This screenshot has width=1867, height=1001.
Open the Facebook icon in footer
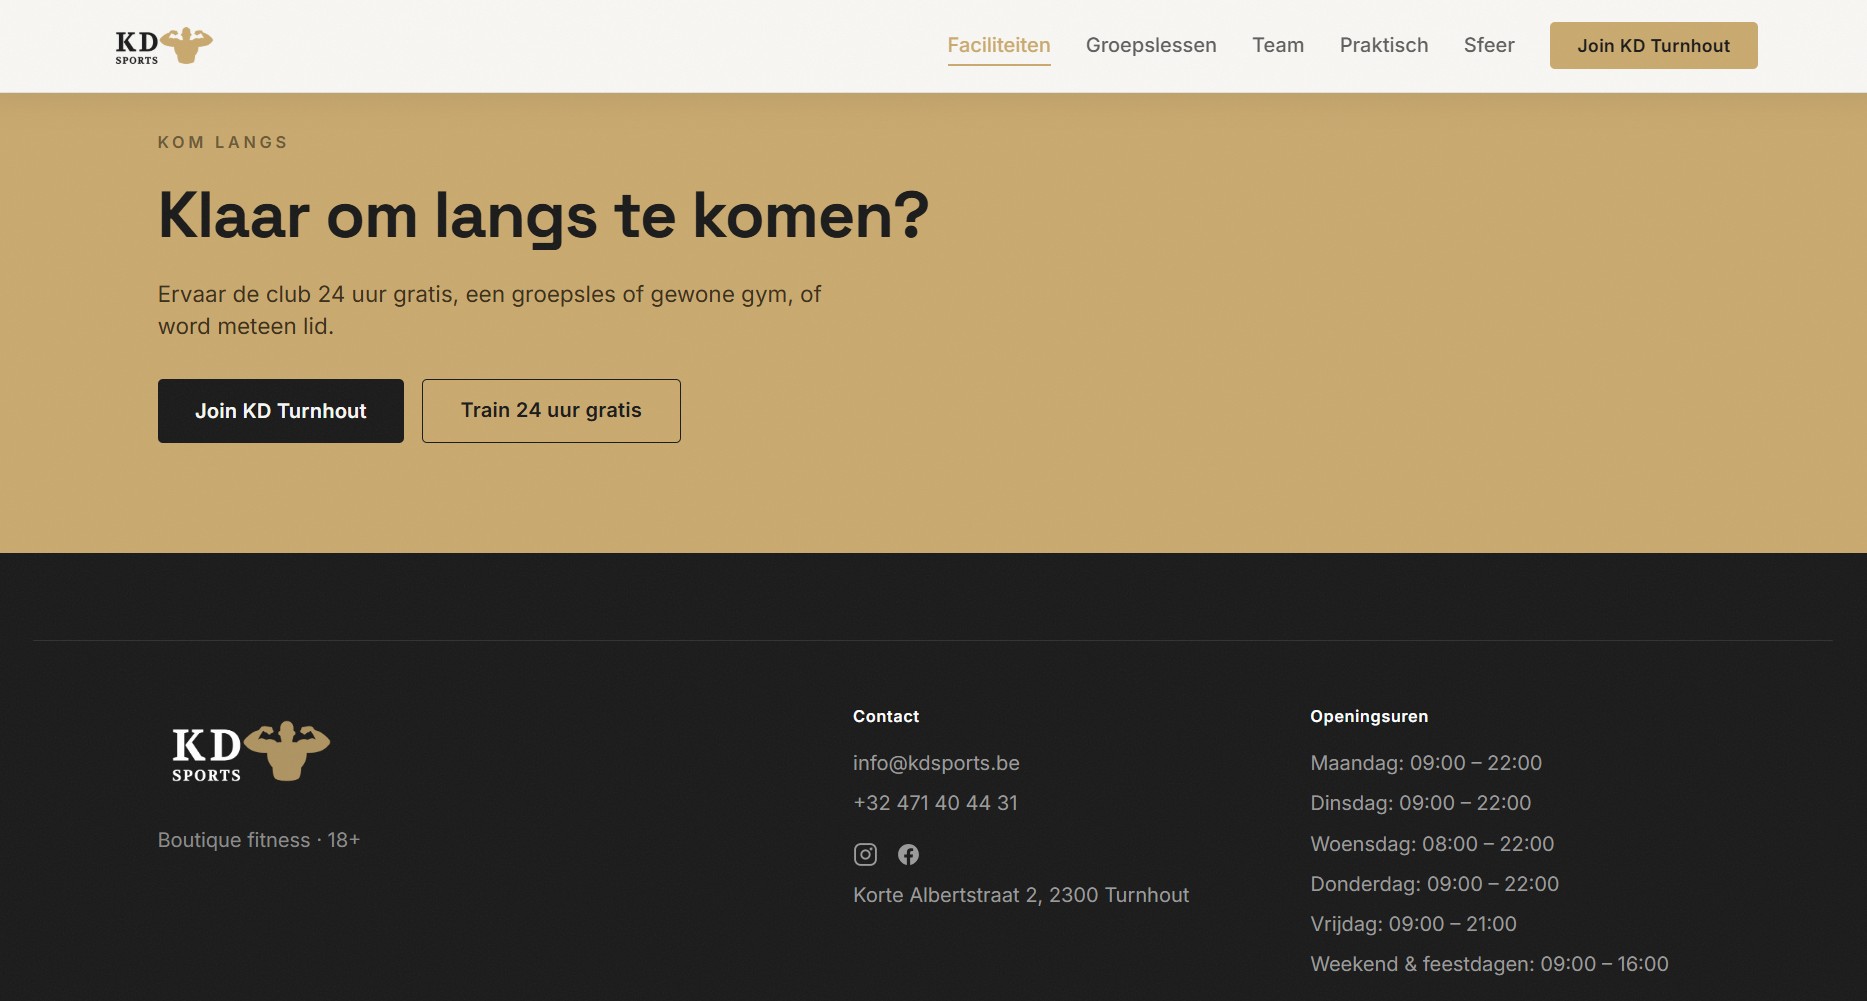point(908,854)
